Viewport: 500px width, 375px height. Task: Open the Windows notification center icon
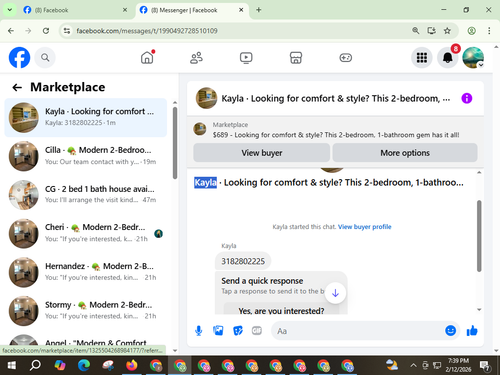click(485, 366)
